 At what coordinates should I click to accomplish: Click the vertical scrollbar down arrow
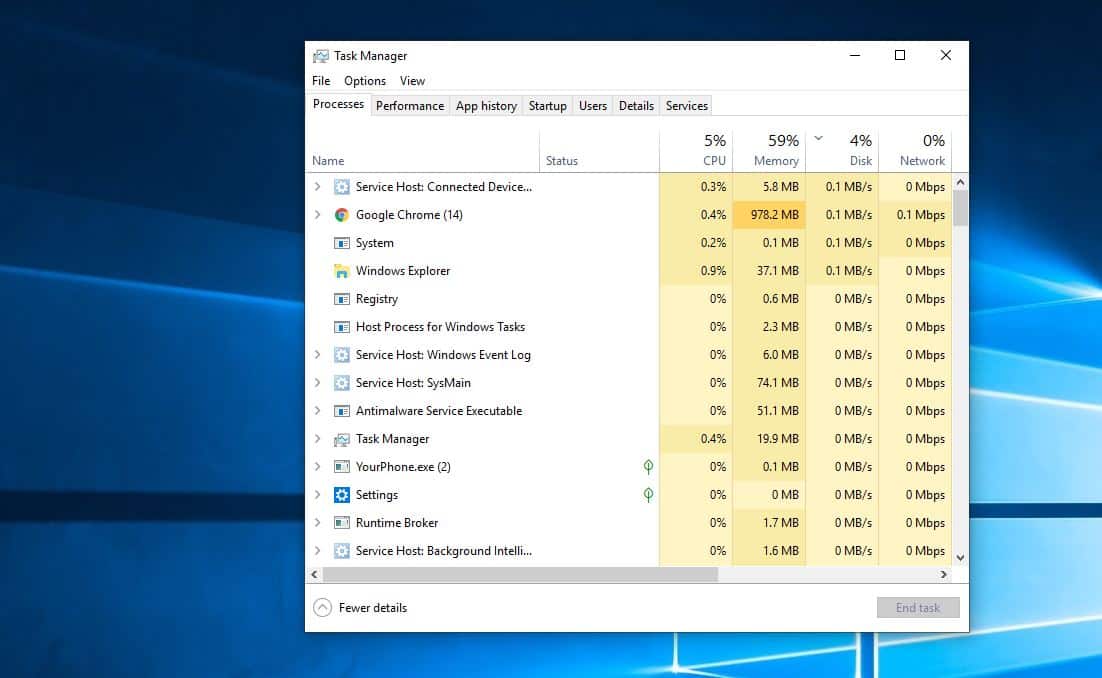(x=960, y=558)
